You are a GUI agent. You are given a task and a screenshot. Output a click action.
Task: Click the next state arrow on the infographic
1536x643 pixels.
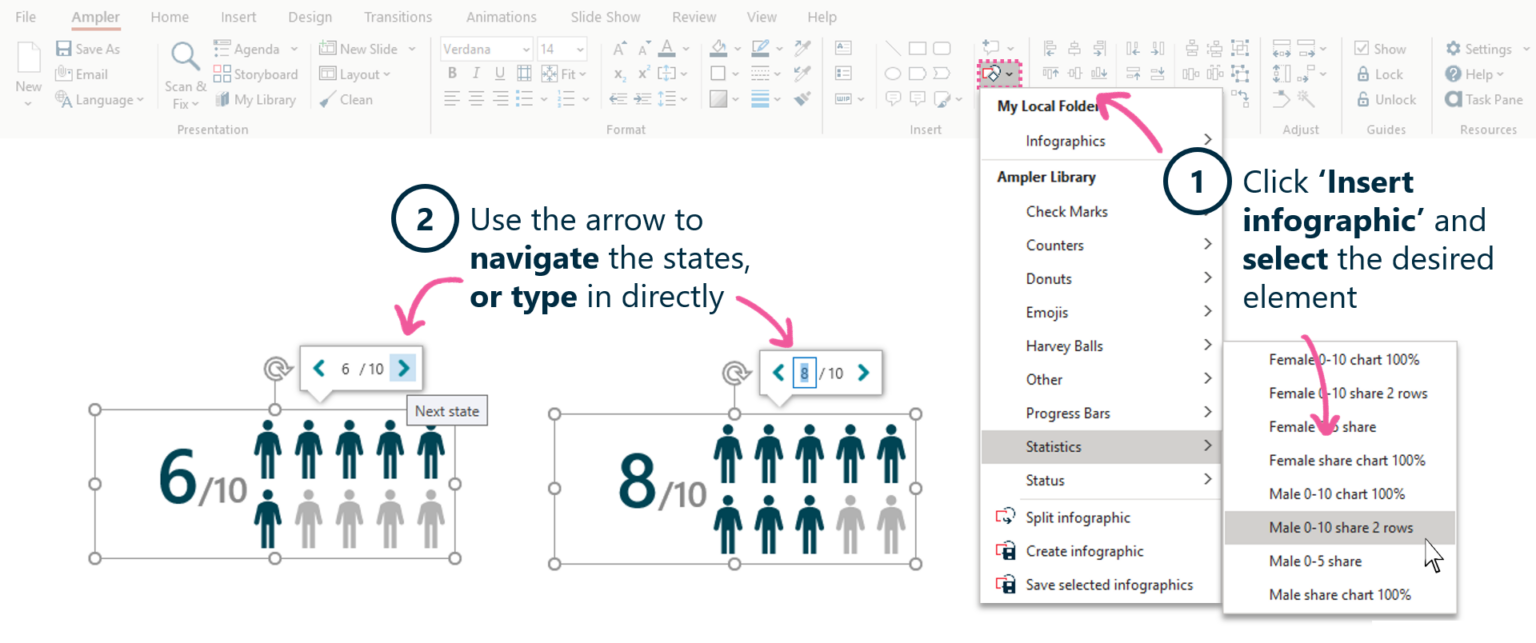[x=403, y=368]
